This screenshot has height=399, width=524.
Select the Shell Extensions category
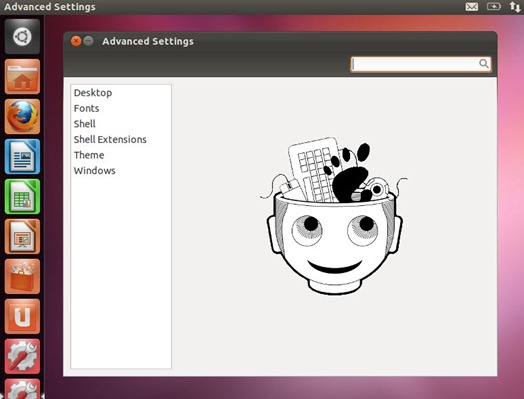pos(110,139)
